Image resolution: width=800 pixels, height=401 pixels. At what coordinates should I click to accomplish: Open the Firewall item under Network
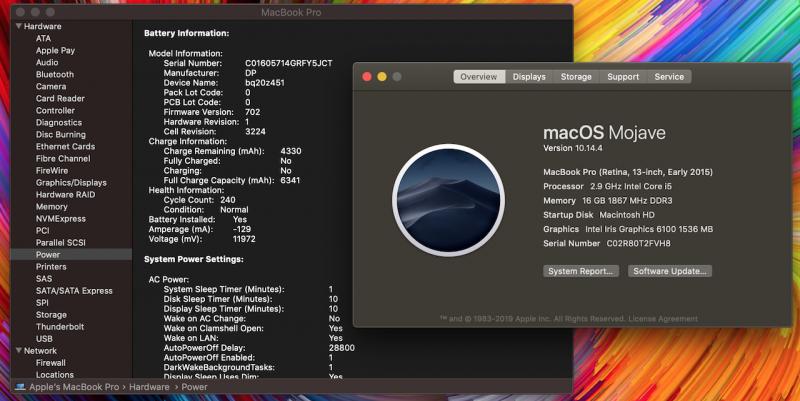tap(51, 363)
